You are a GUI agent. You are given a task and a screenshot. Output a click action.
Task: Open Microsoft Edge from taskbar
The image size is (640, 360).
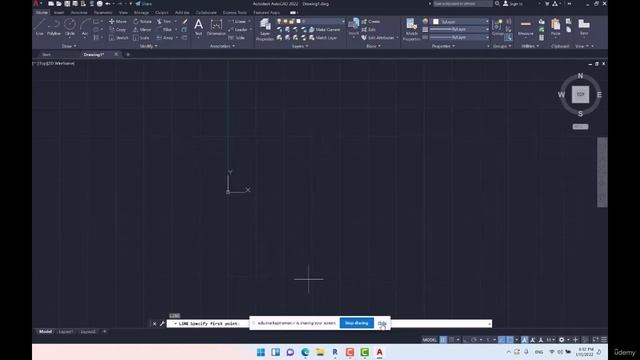coord(305,352)
